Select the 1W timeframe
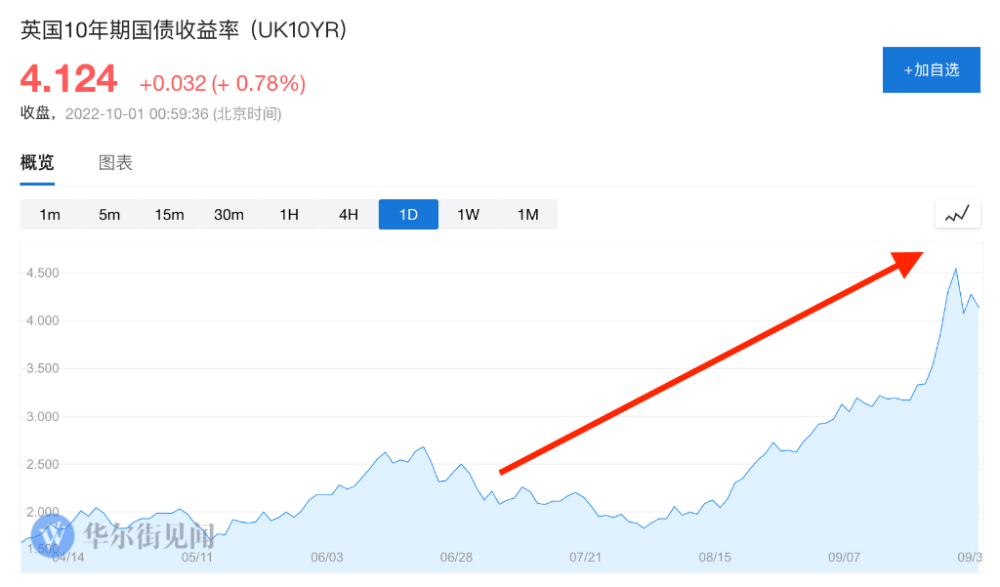 (468, 214)
